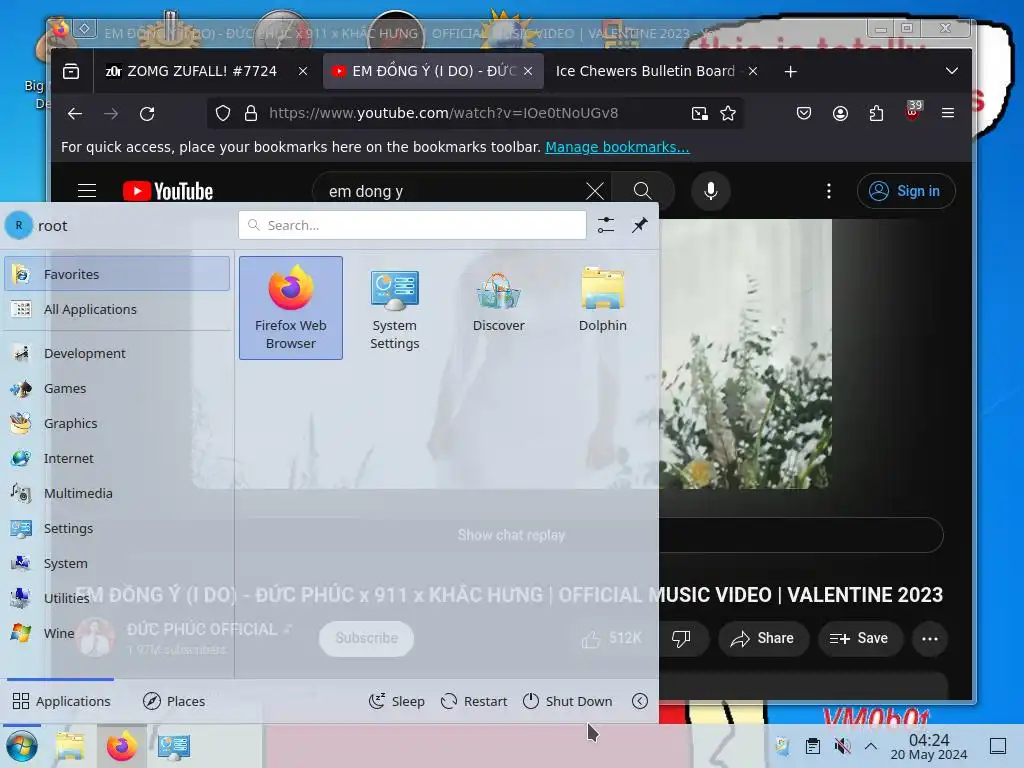
Task: Click the launcher Search field
Action: click(x=412, y=225)
